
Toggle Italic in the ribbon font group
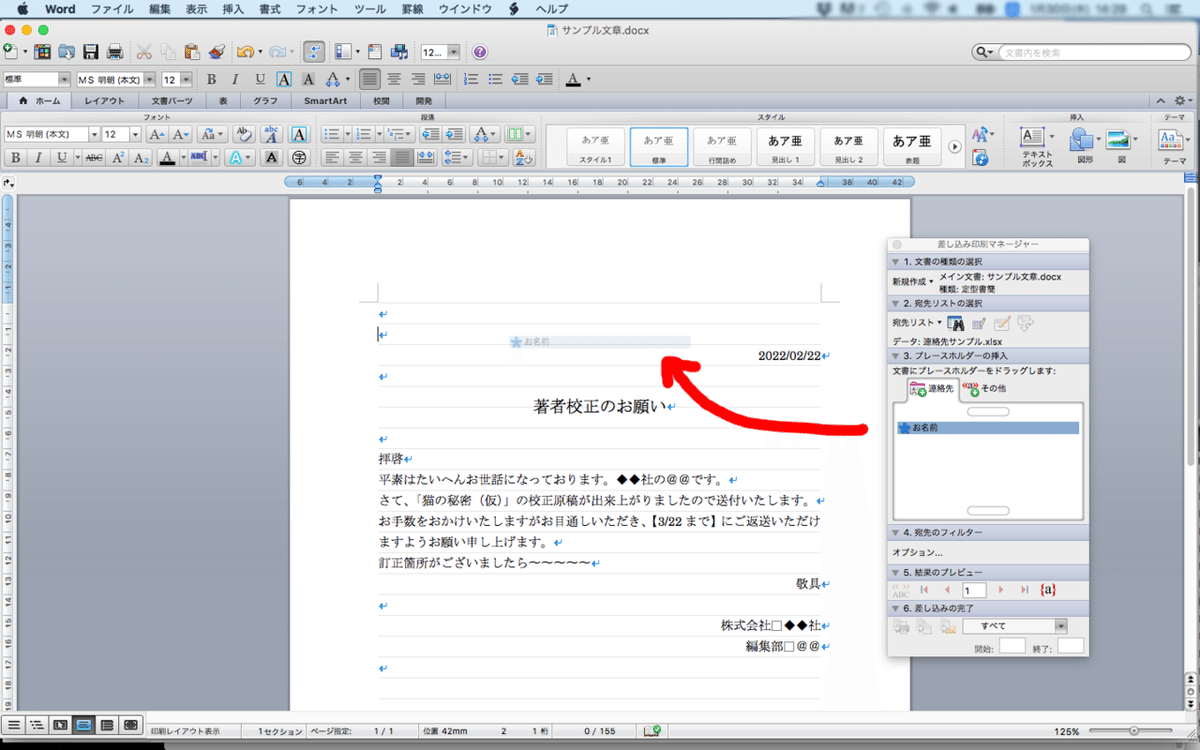pos(39,157)
